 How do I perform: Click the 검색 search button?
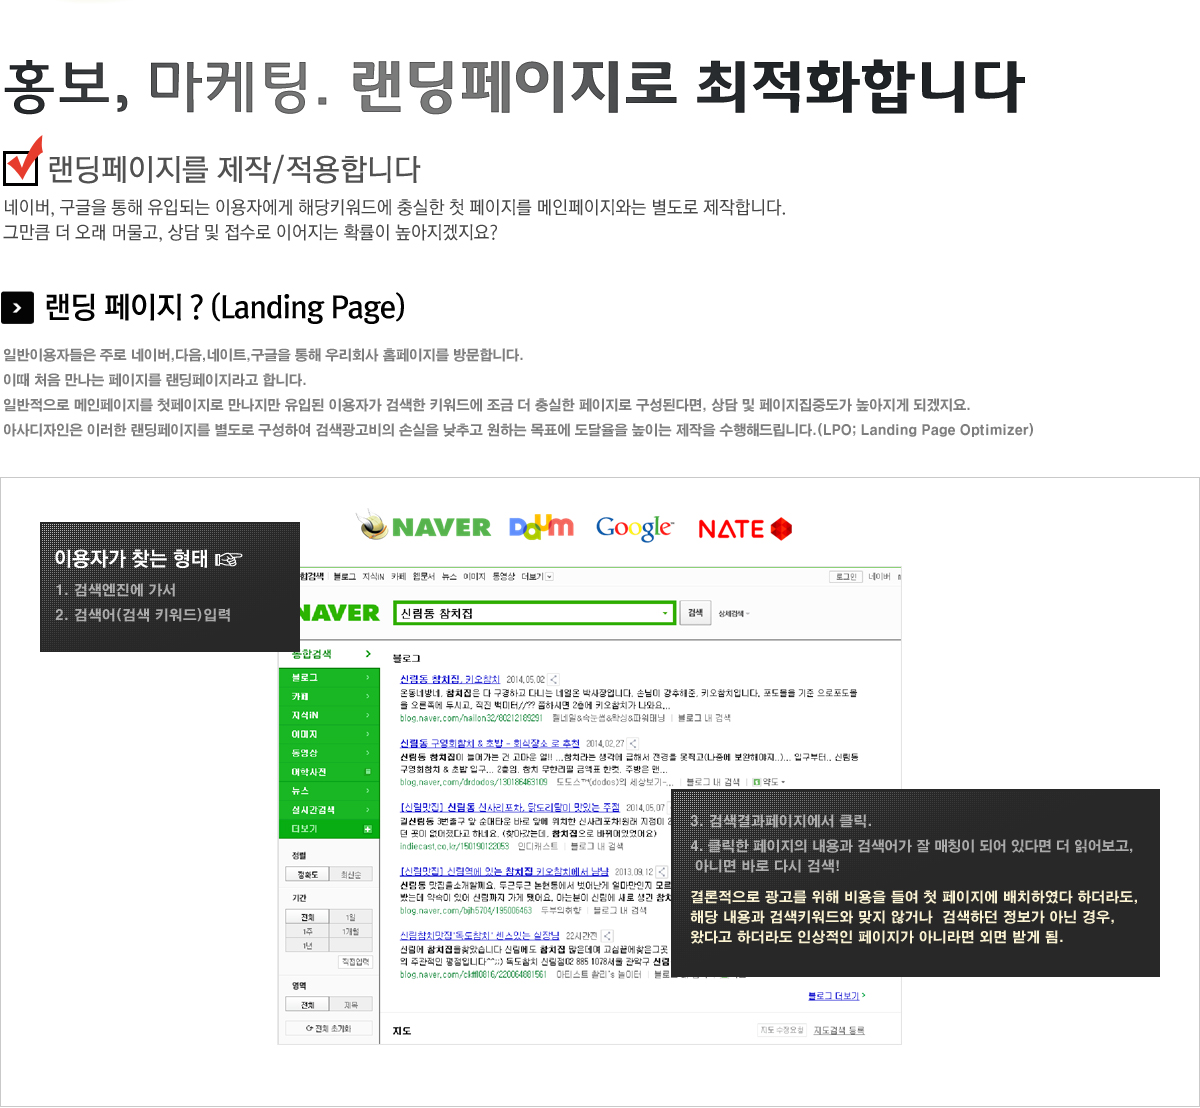pos(695,613)
